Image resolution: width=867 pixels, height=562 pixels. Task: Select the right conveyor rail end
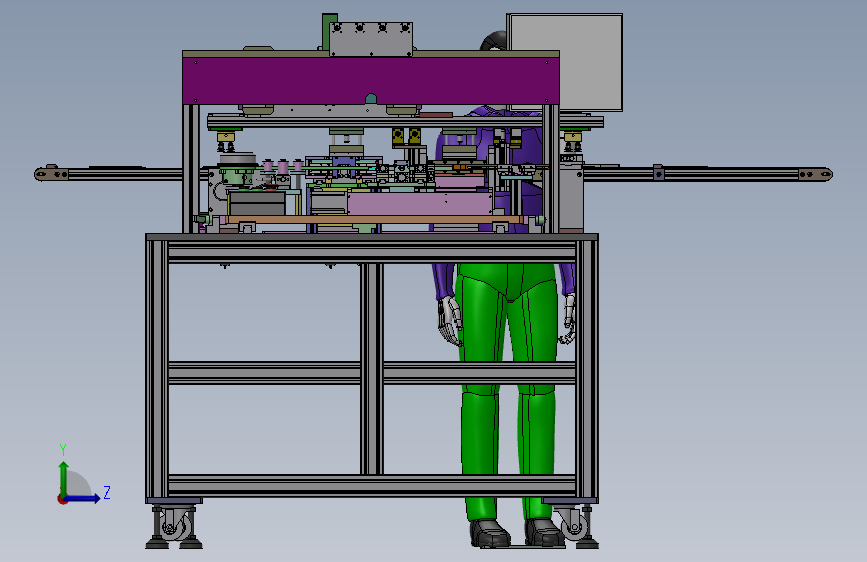(815, 174)
